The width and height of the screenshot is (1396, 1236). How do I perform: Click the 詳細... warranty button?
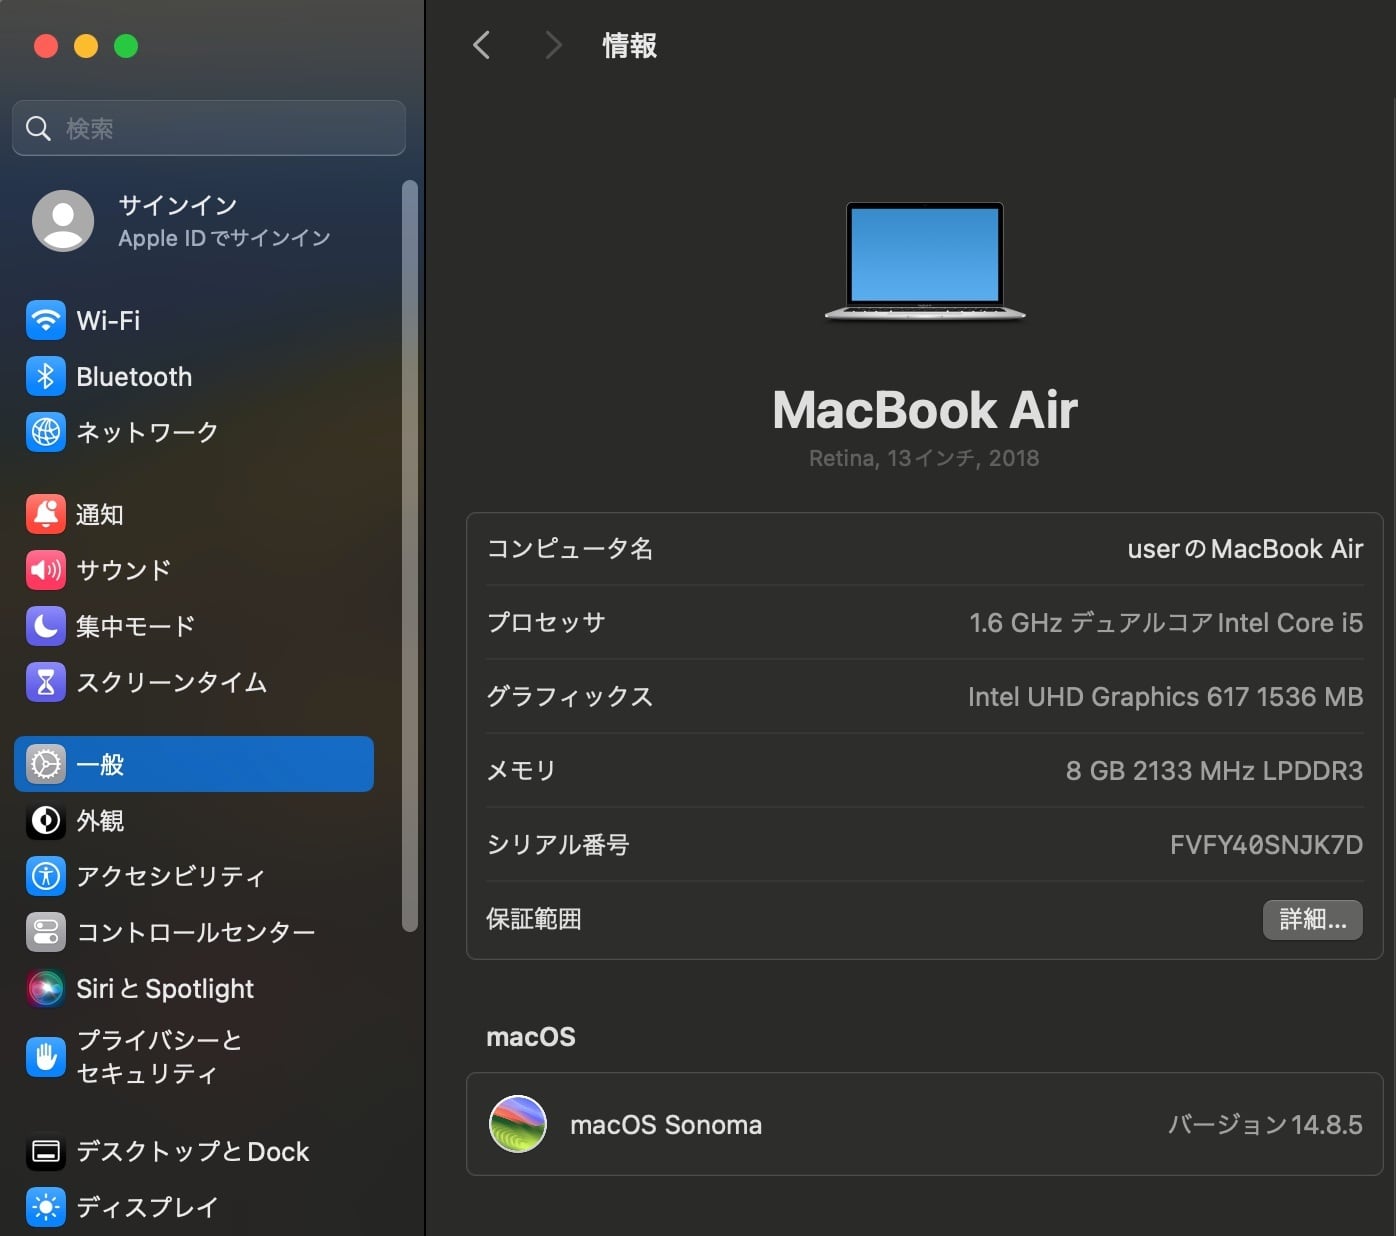click(x=1313, y=919)
